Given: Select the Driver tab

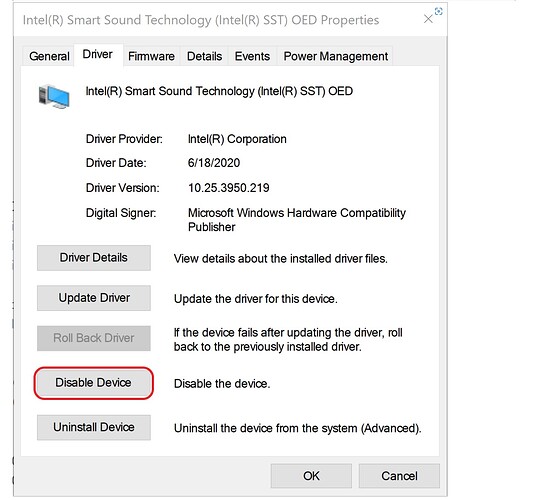Looking at the screenshot, I should click(x=98, y=54).
